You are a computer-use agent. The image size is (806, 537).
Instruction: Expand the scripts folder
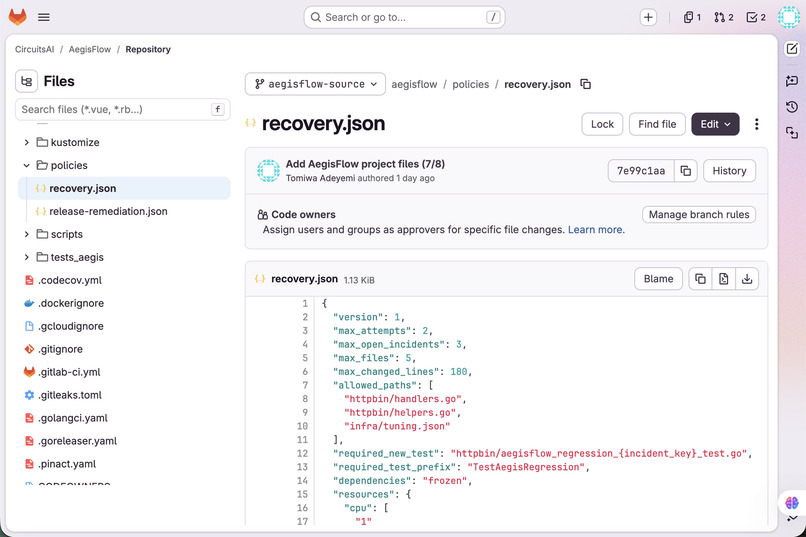tap(27, 234)
